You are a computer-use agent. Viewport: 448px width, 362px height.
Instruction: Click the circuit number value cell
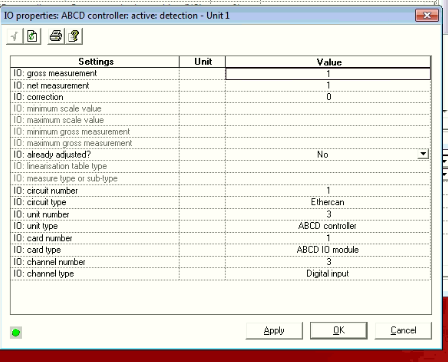[328, 191]
